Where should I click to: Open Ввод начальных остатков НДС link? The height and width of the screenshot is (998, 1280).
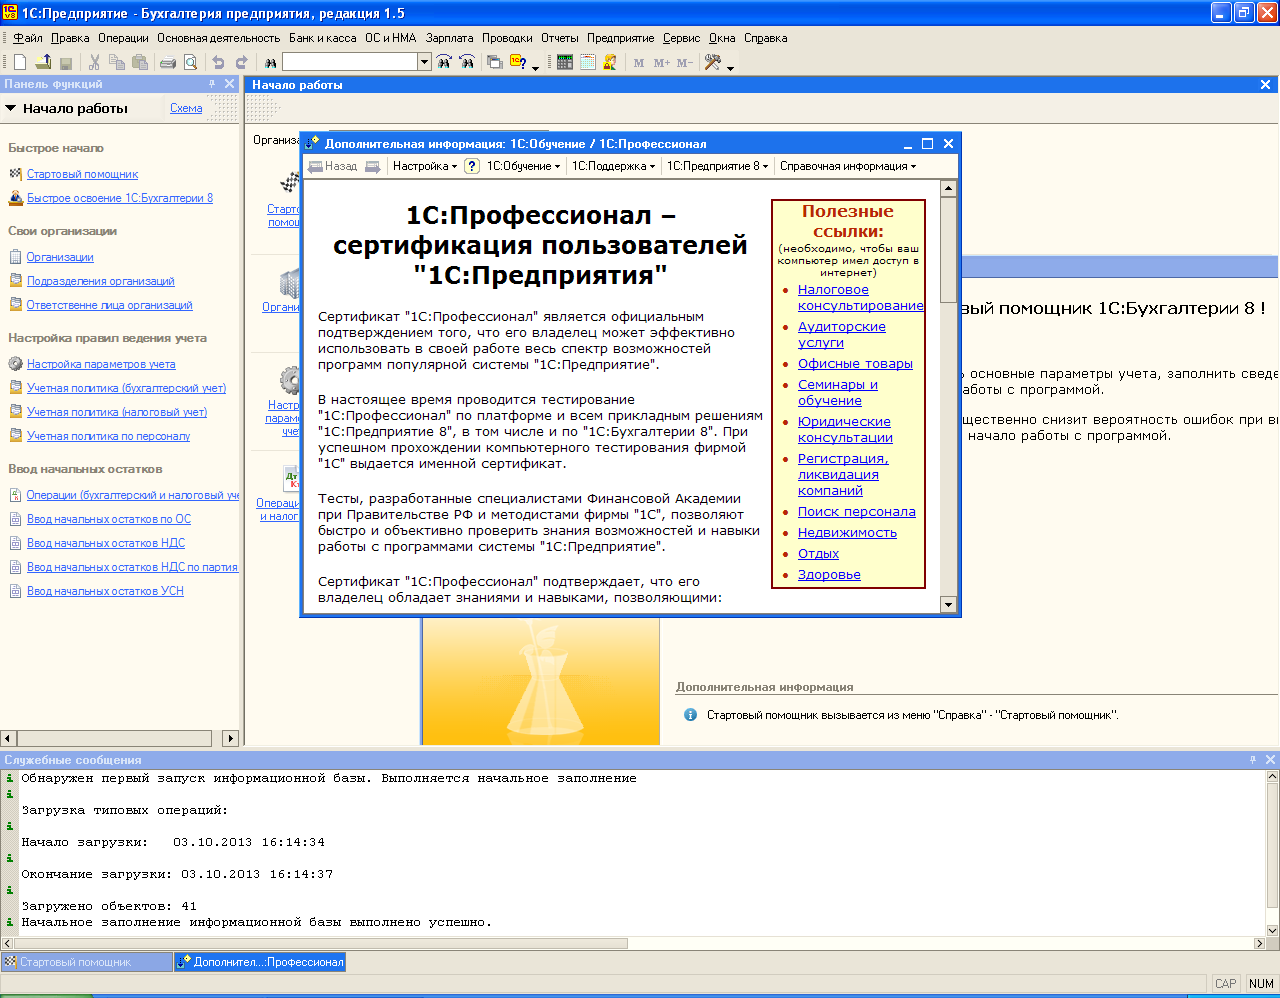point(106,543)
